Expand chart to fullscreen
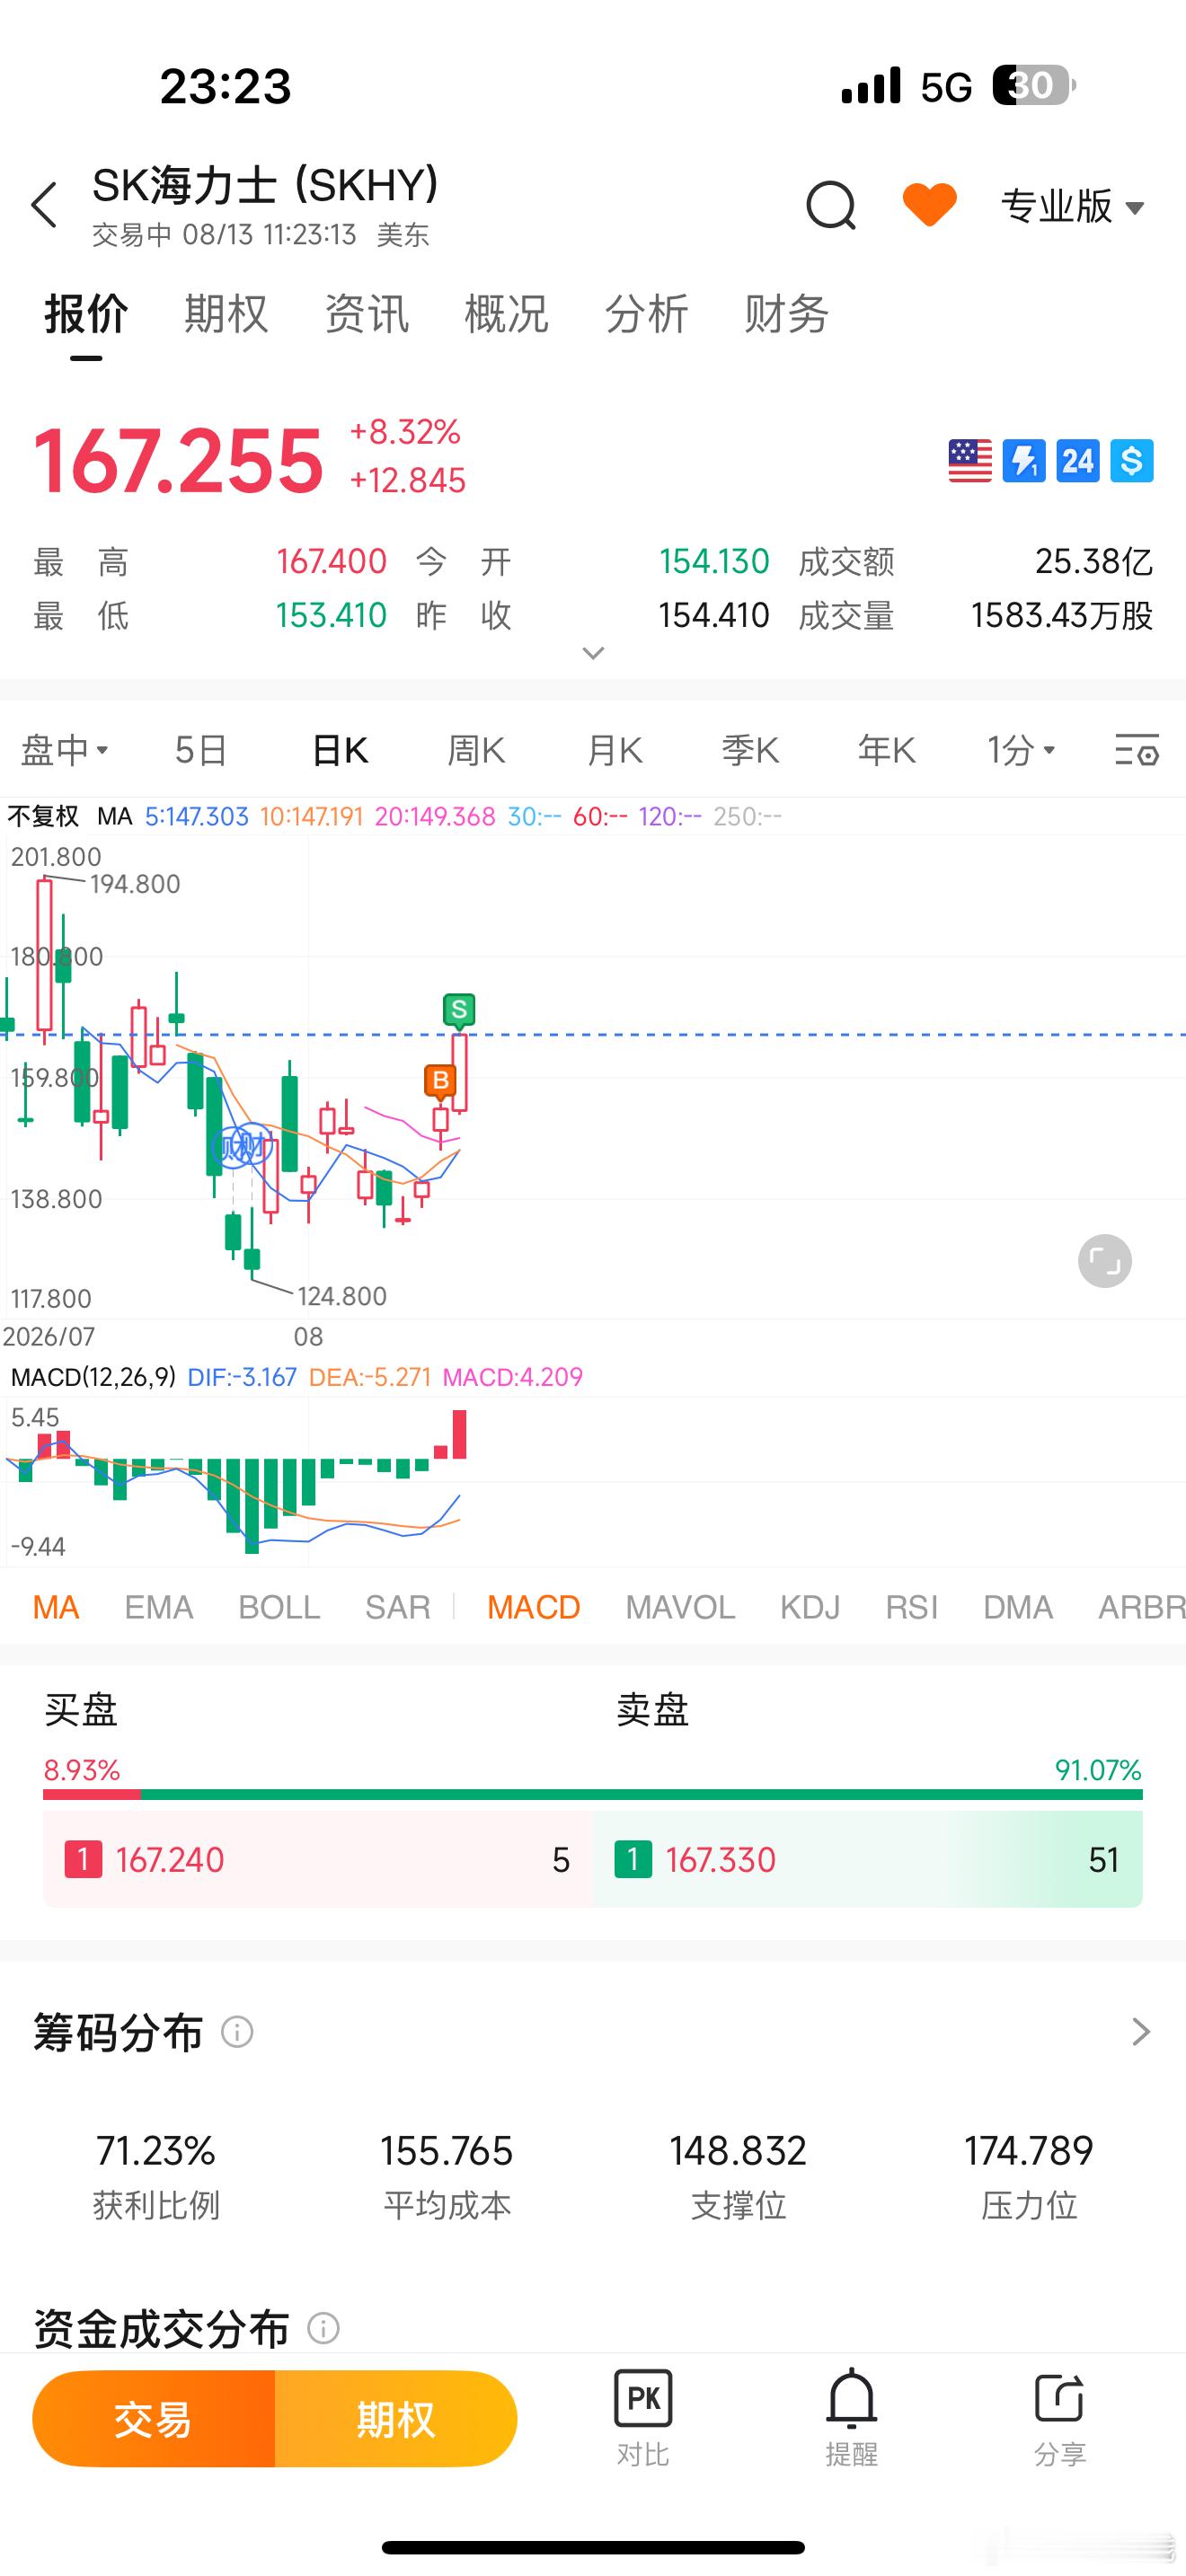Image resolution: width=1186 pixels, height=2576 pixels. (x=1104, y=1261)
